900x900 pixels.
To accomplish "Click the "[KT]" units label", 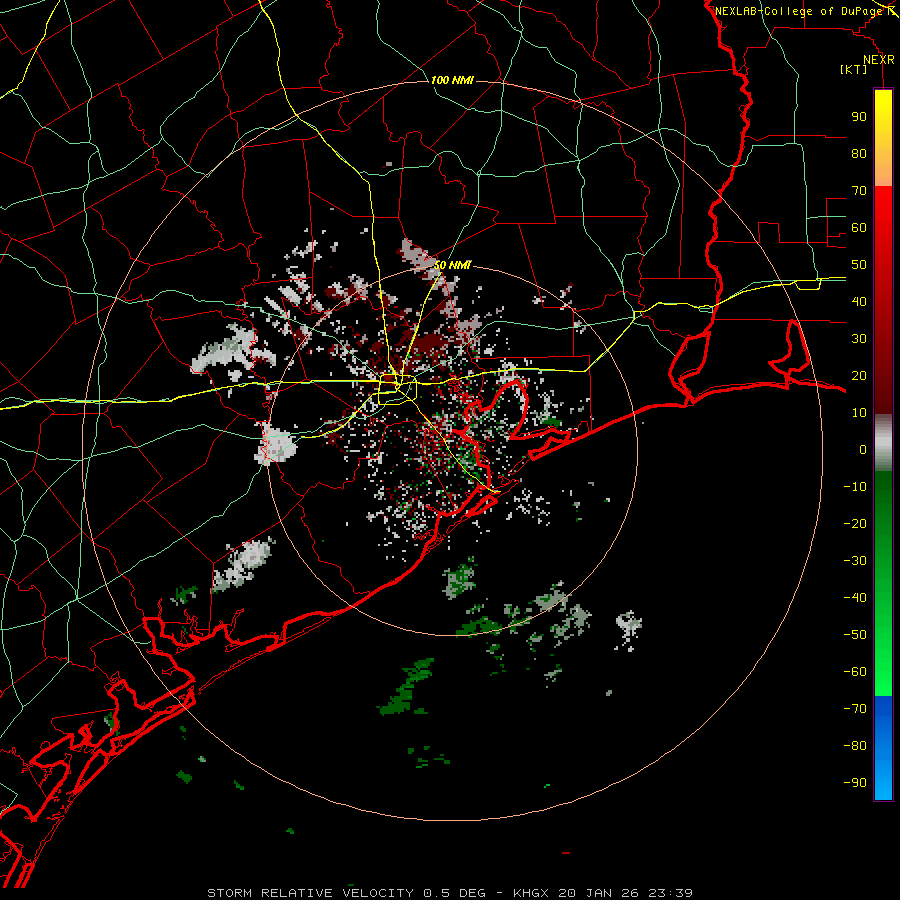I will [x=854, y=69].
